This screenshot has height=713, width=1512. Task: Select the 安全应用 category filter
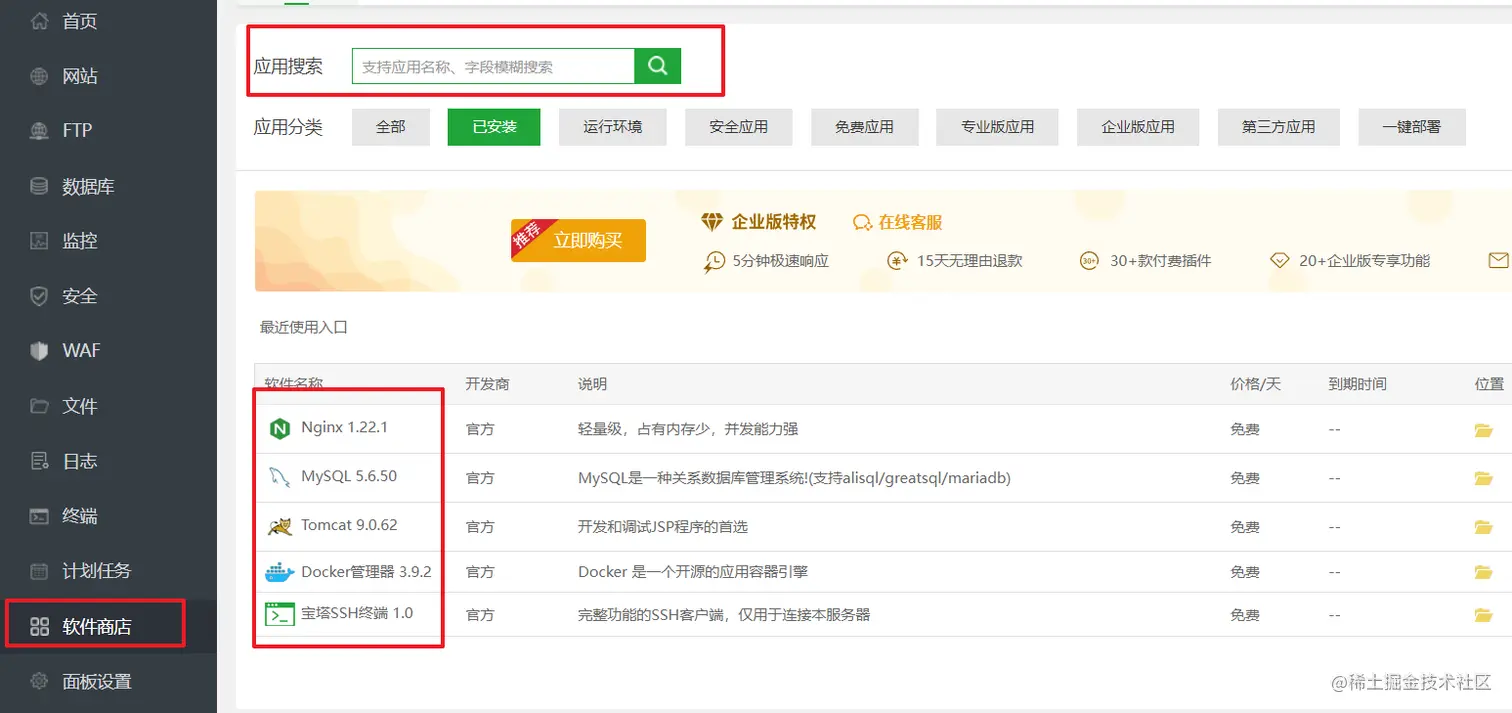739,127
